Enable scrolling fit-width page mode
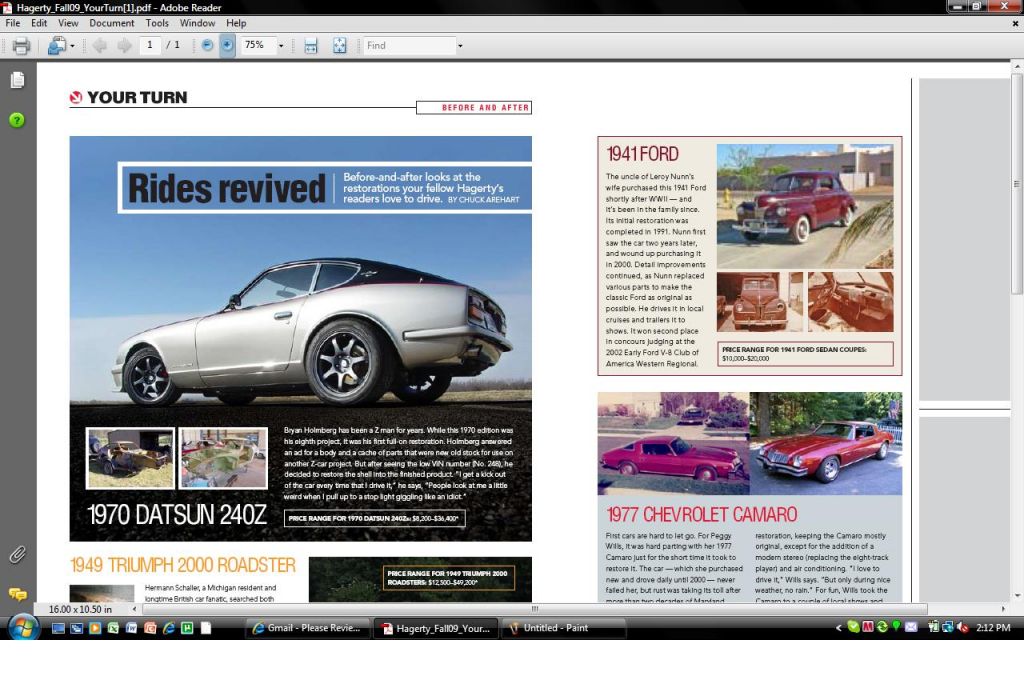 coord(311,45)
